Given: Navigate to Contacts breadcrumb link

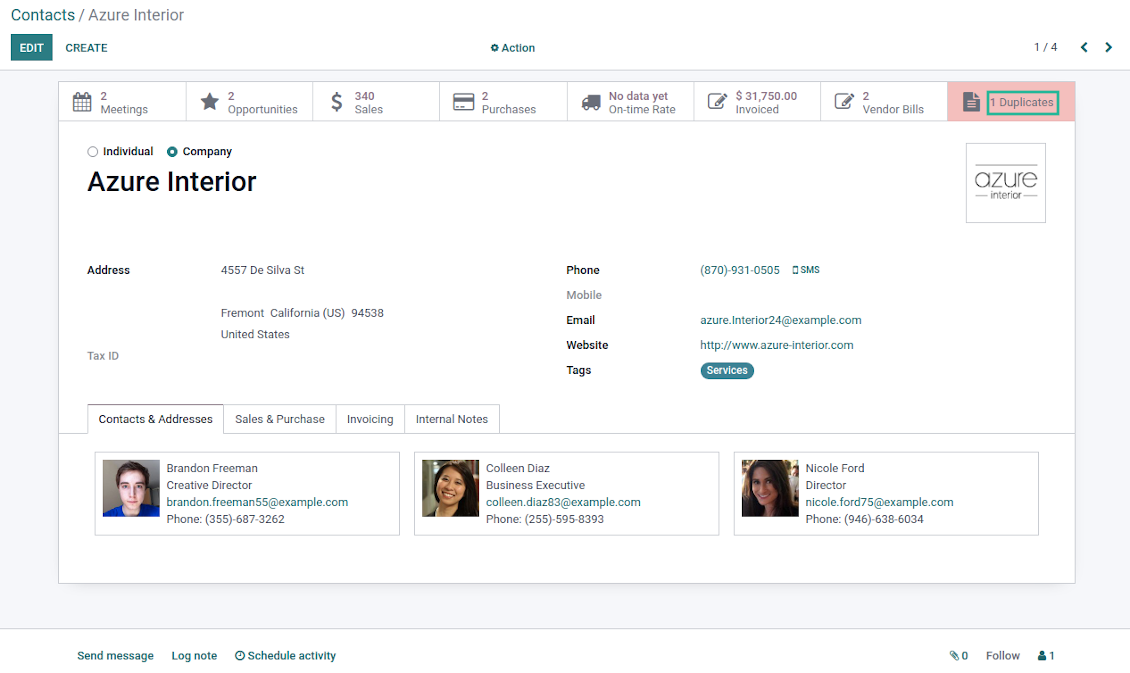Looking at the screenshot, I should (x=43, y=15).
